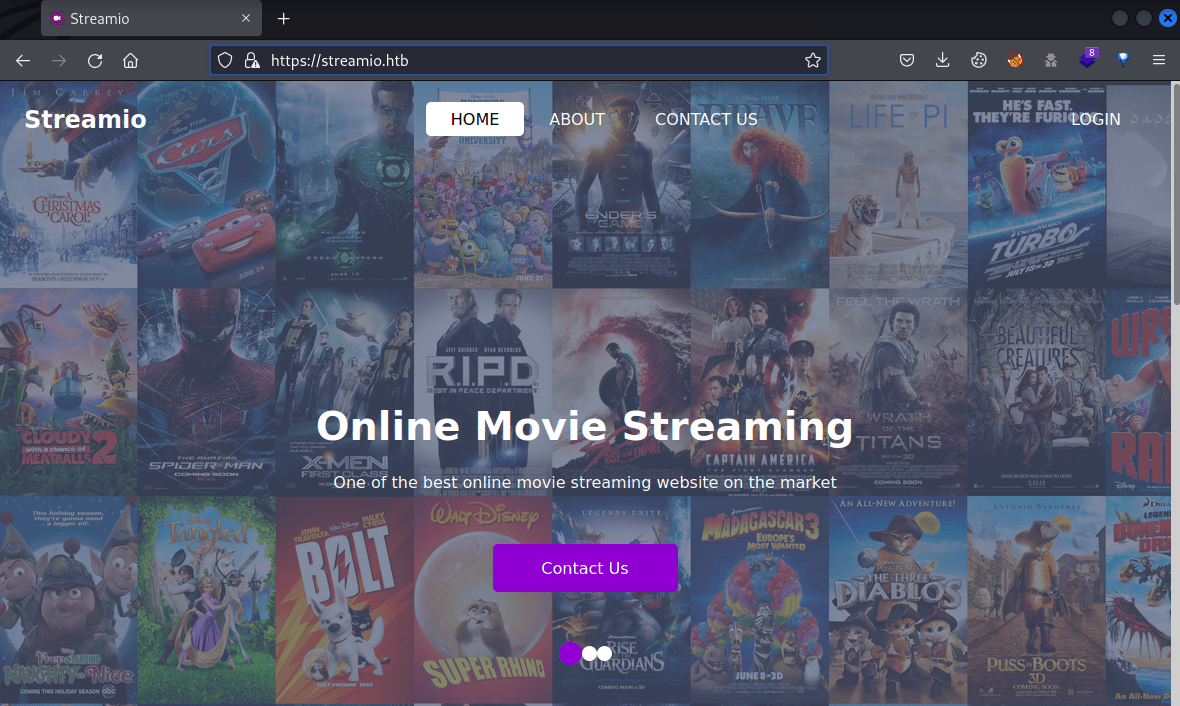Open the orange FoxyProxy extension
The height and width of the screenshot is (706, 1180).
[1014, 60]
